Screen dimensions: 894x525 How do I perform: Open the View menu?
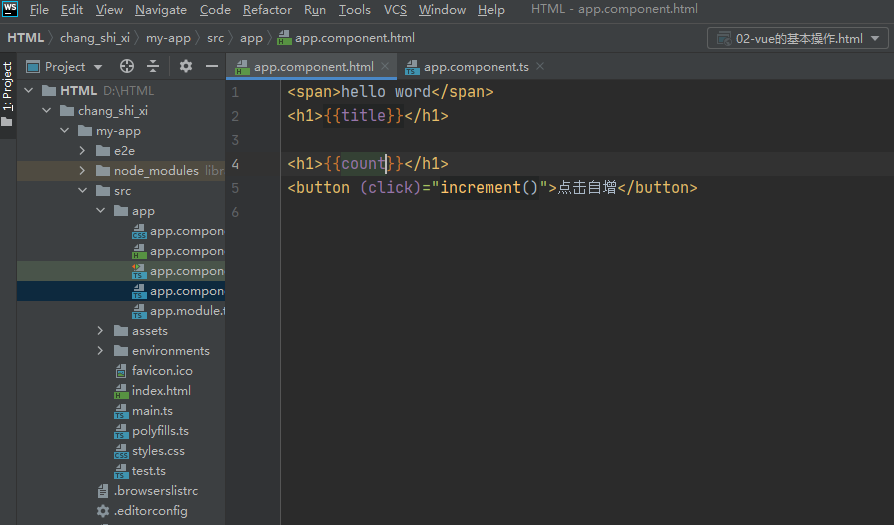[x=109, y=10]
